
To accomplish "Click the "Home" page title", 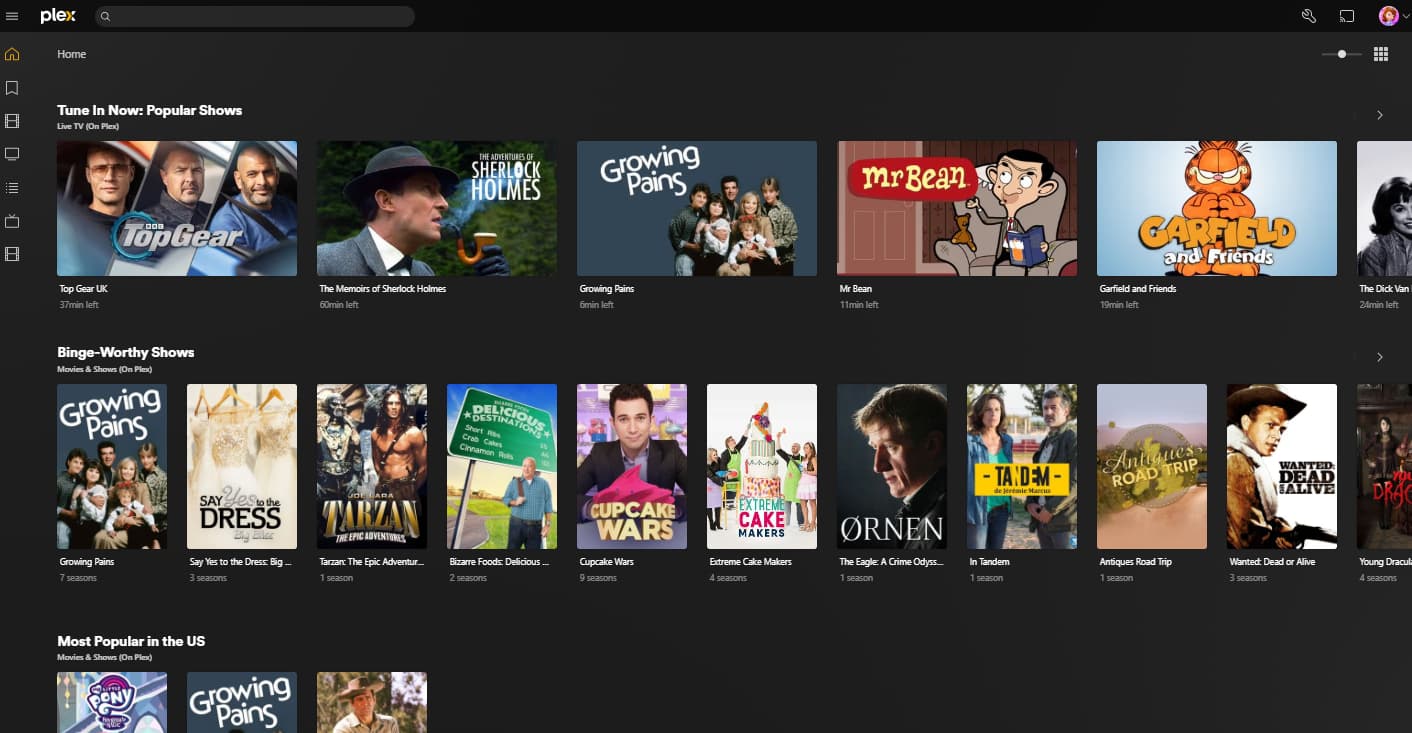I will 72,54.
